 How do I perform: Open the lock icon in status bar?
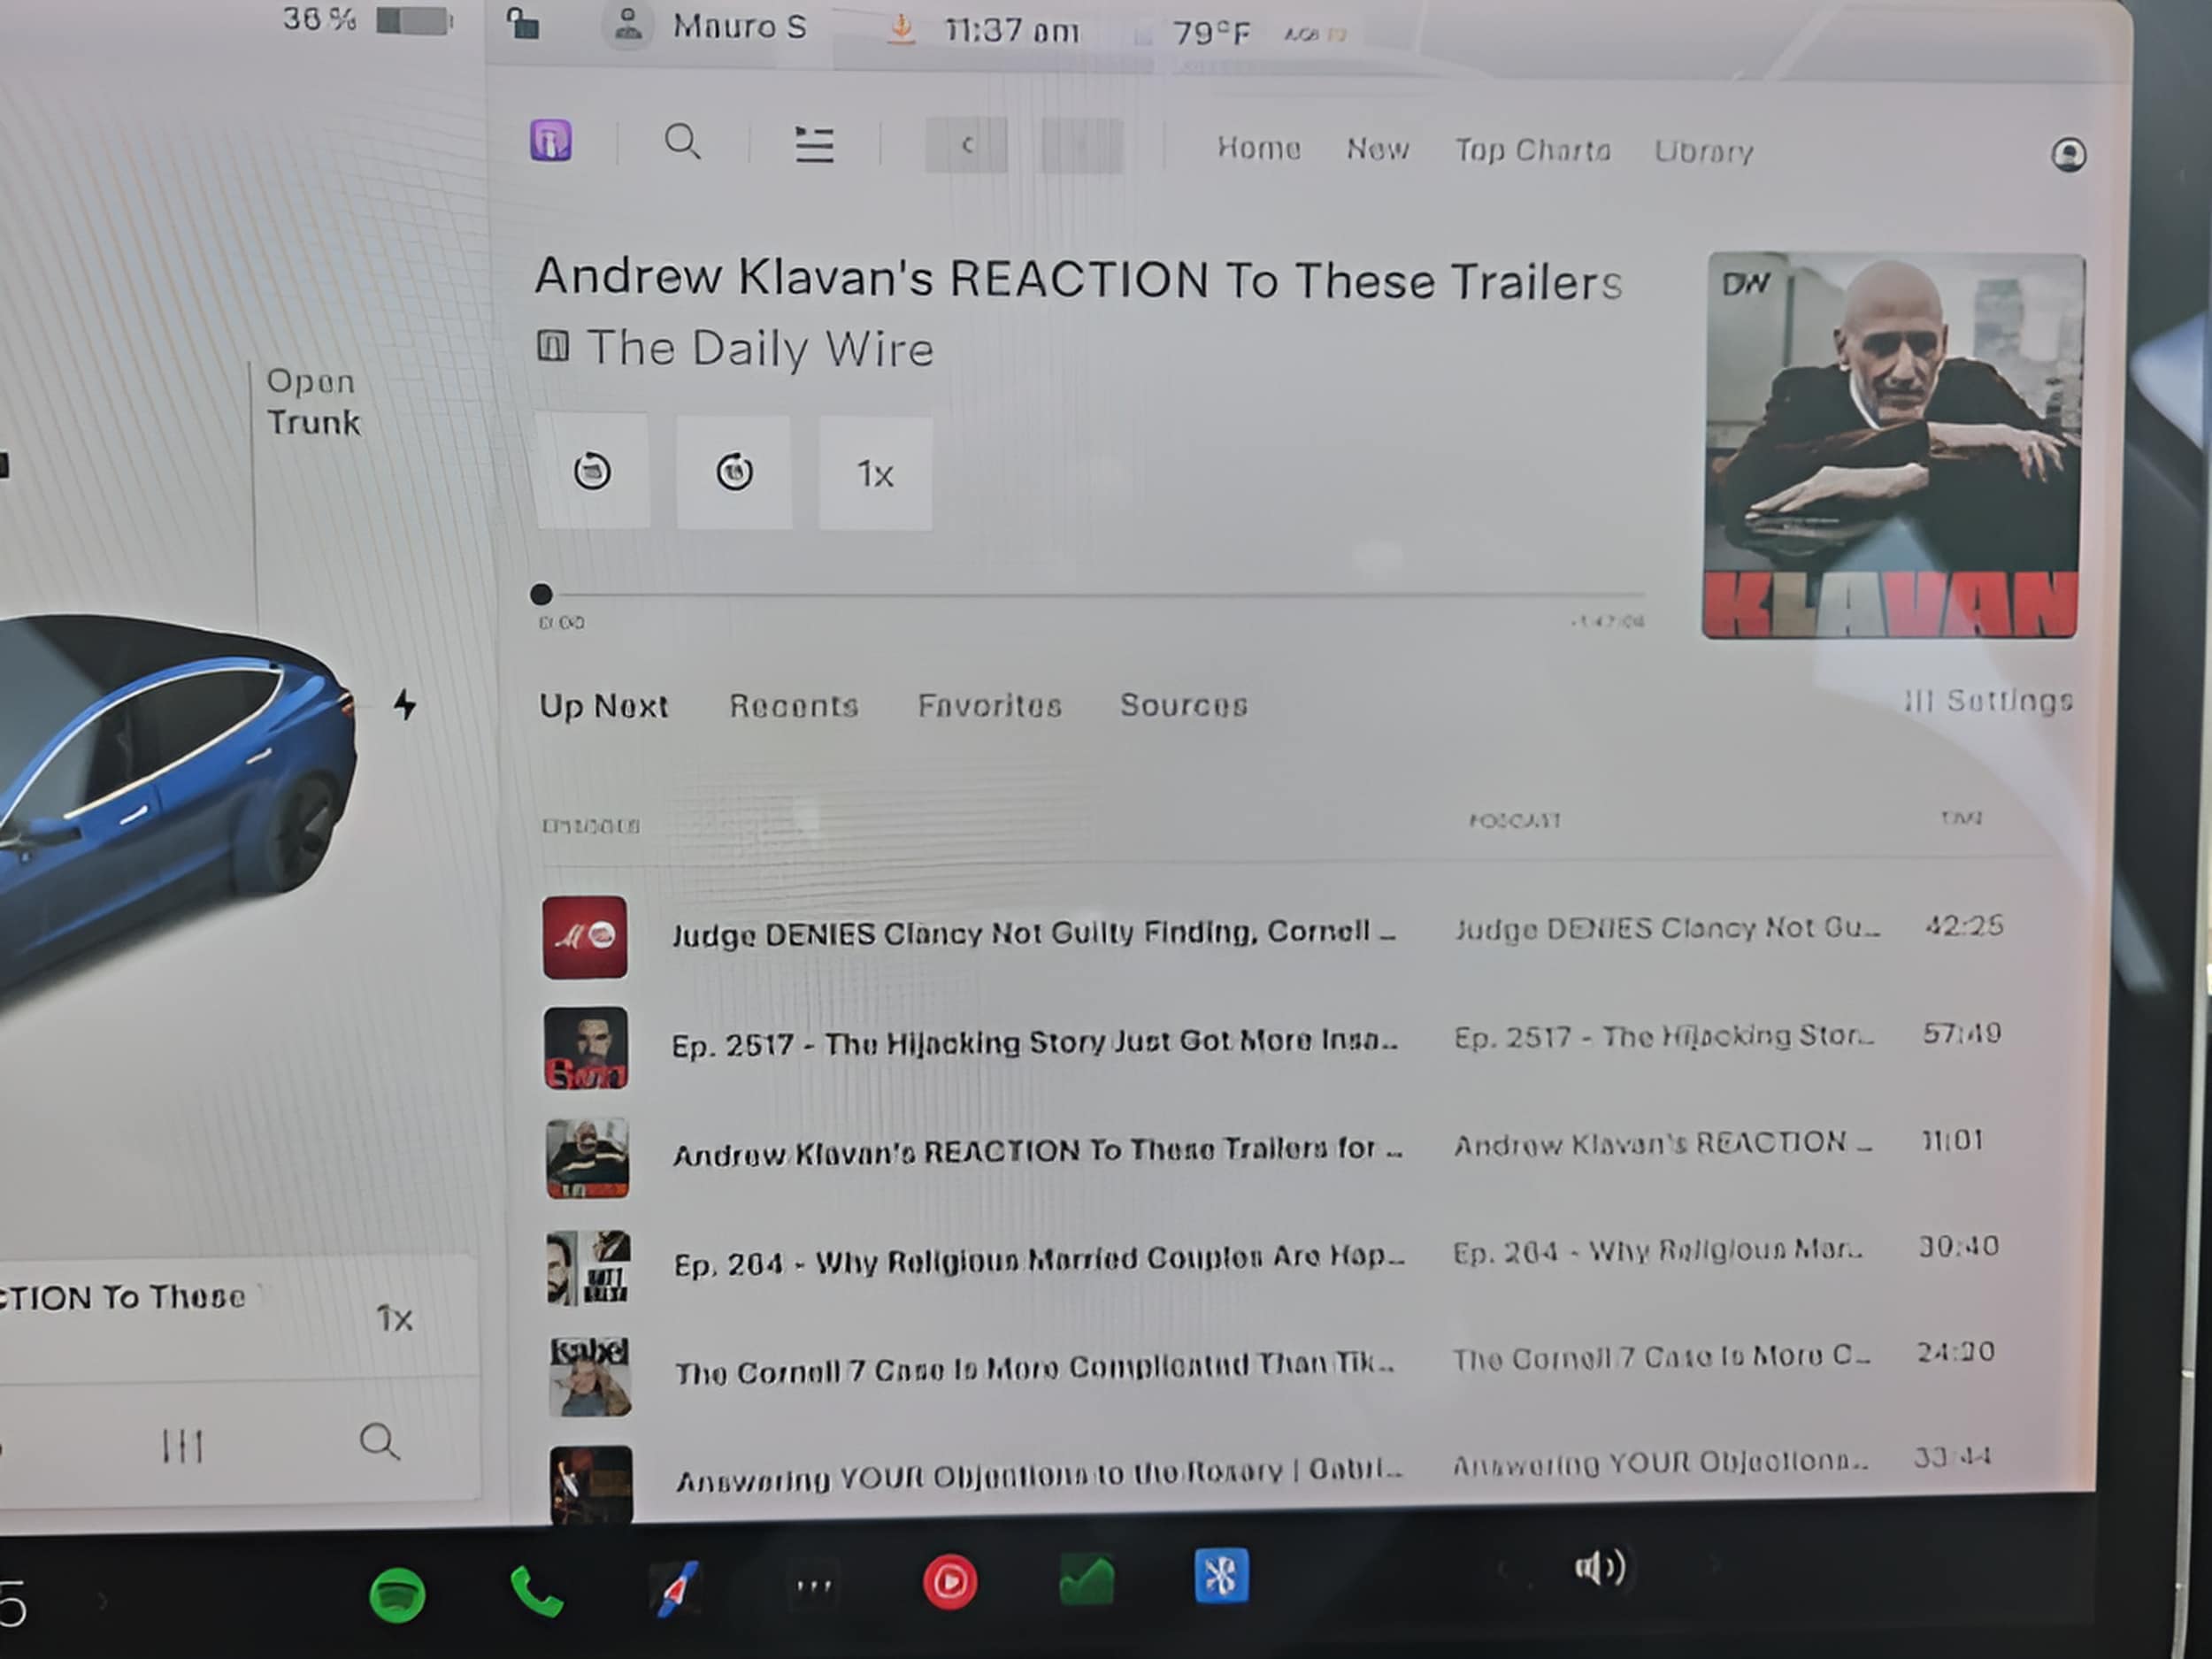click(x=522, y=23)
